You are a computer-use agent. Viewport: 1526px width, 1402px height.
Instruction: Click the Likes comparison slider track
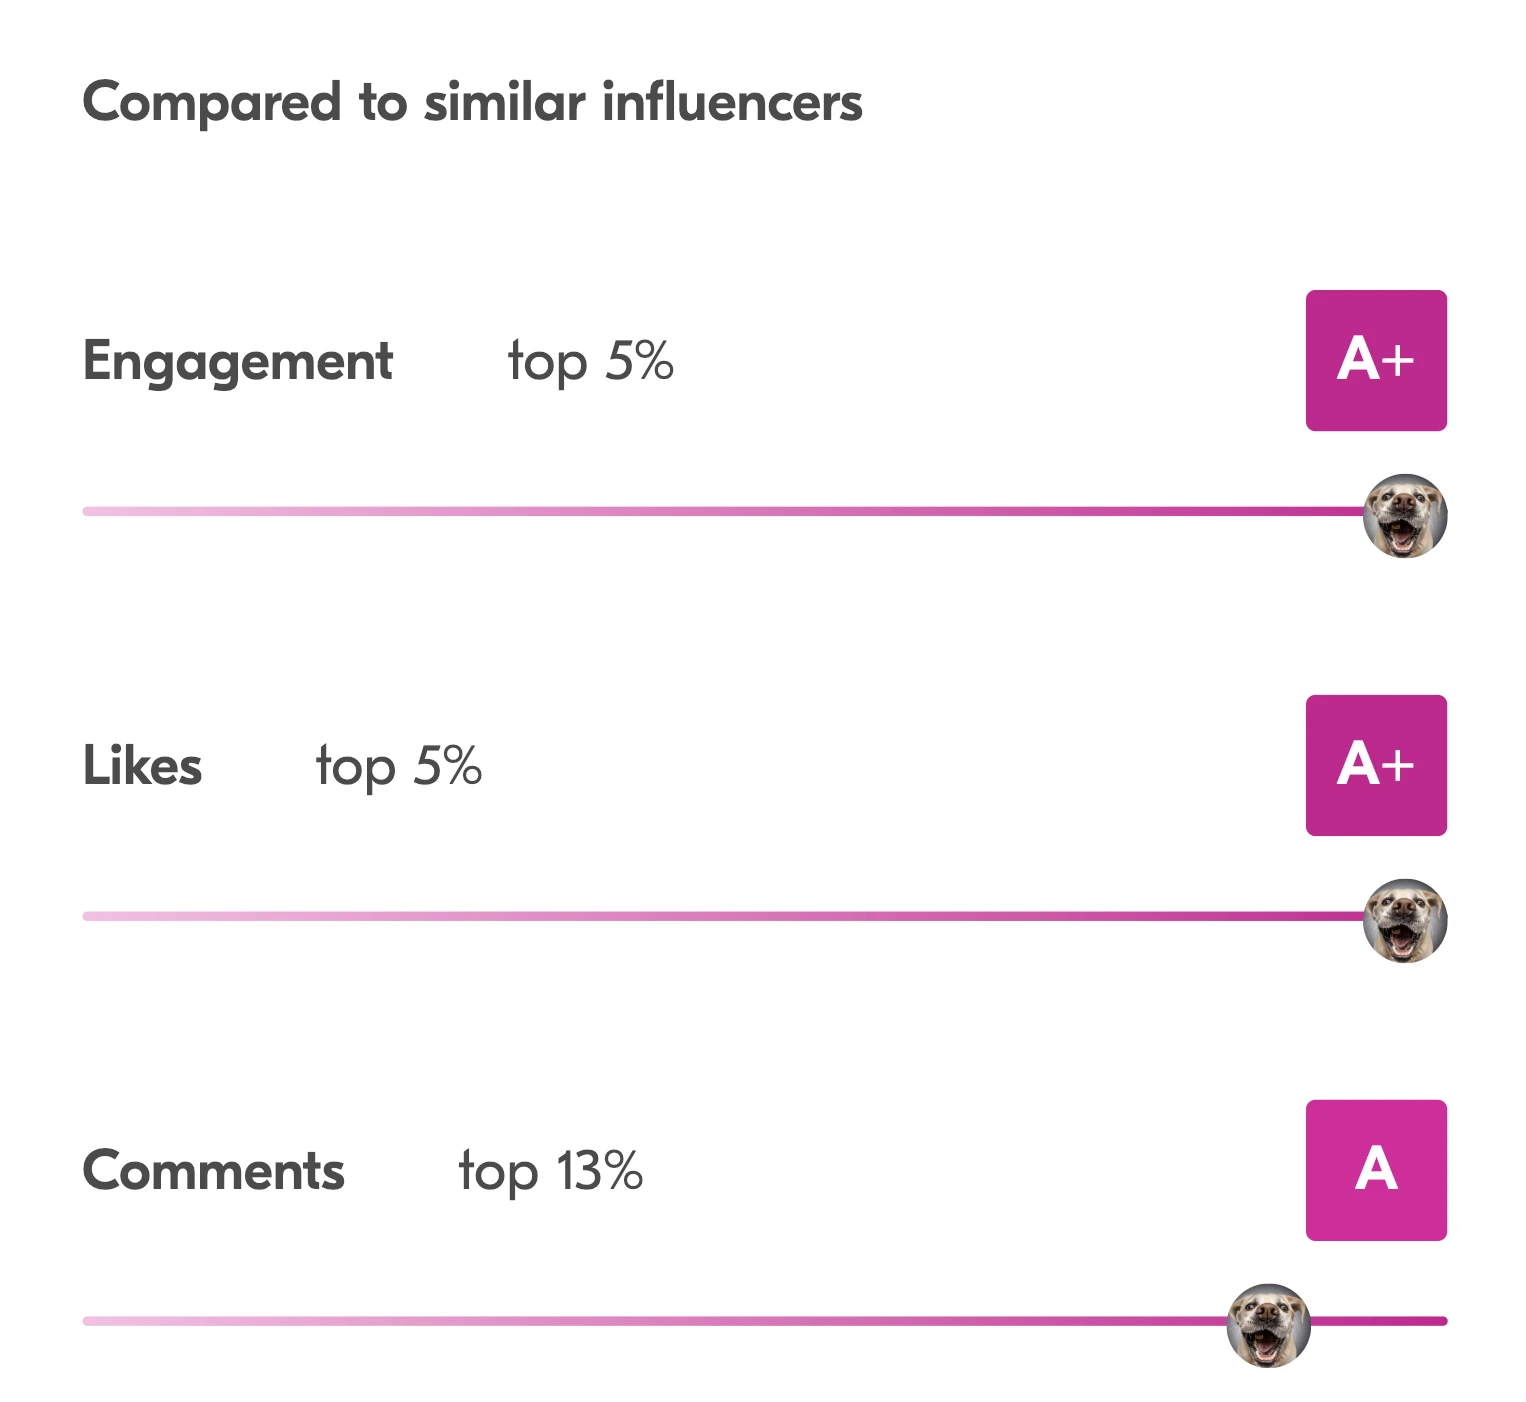point(720,917)
